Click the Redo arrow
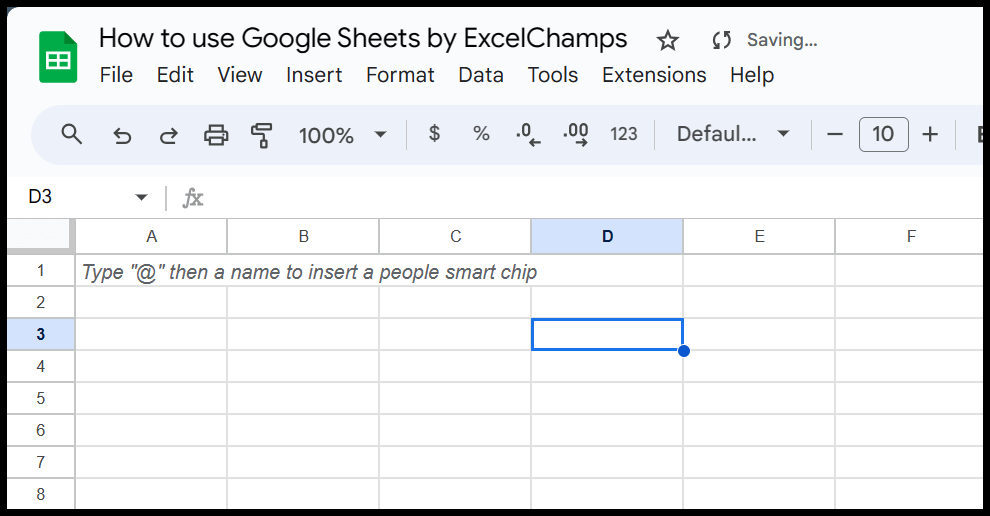Viewport: 990px width, 516px height. click(169, 135)
